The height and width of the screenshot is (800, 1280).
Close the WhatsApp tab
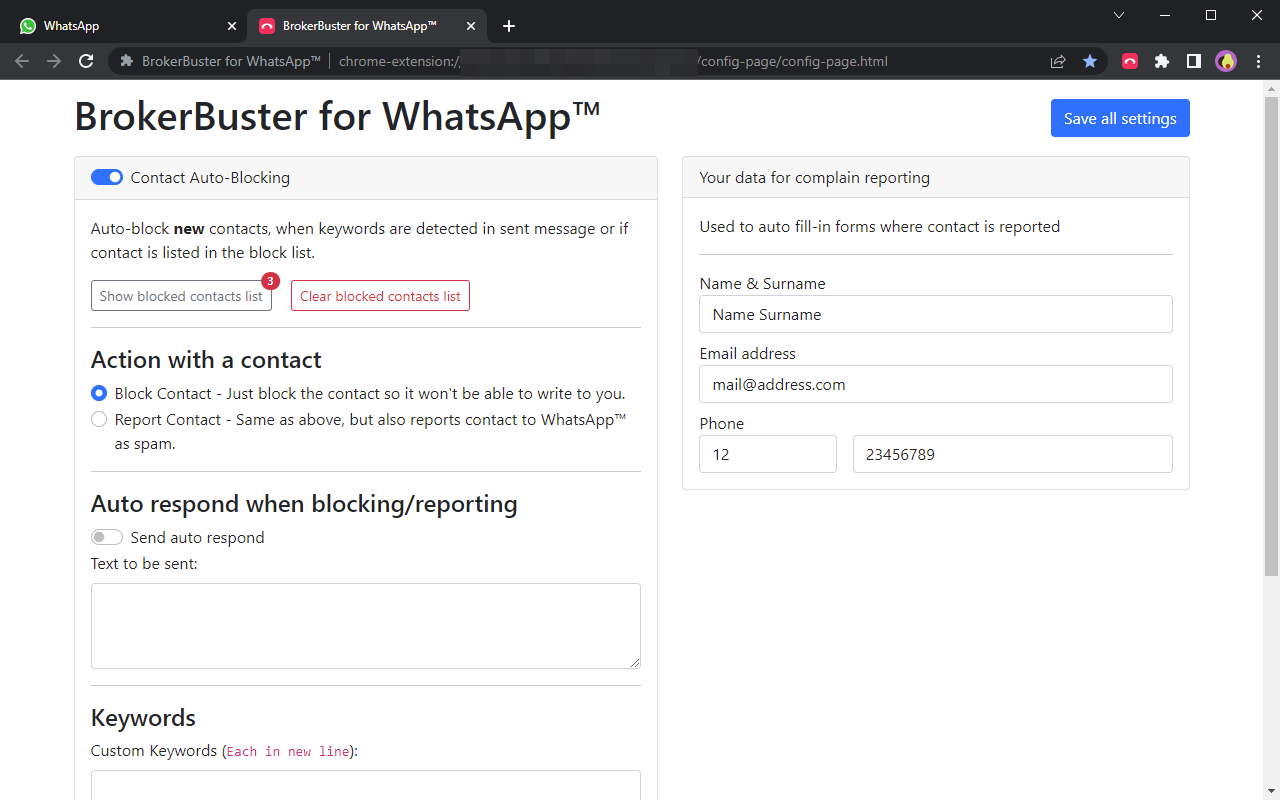[x=232, y=26]
